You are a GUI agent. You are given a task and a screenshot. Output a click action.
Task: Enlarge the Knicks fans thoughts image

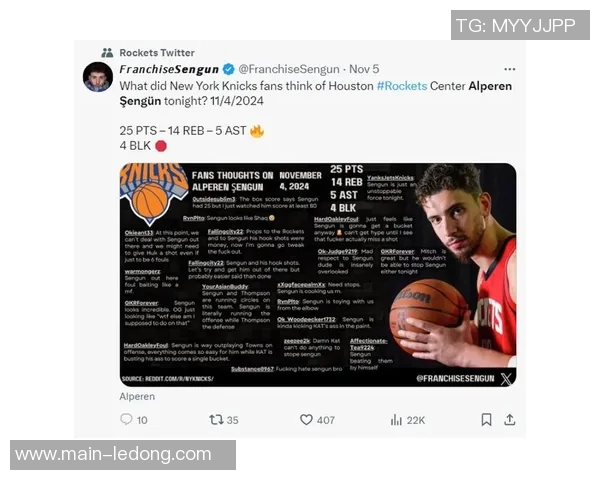point(318,274)
